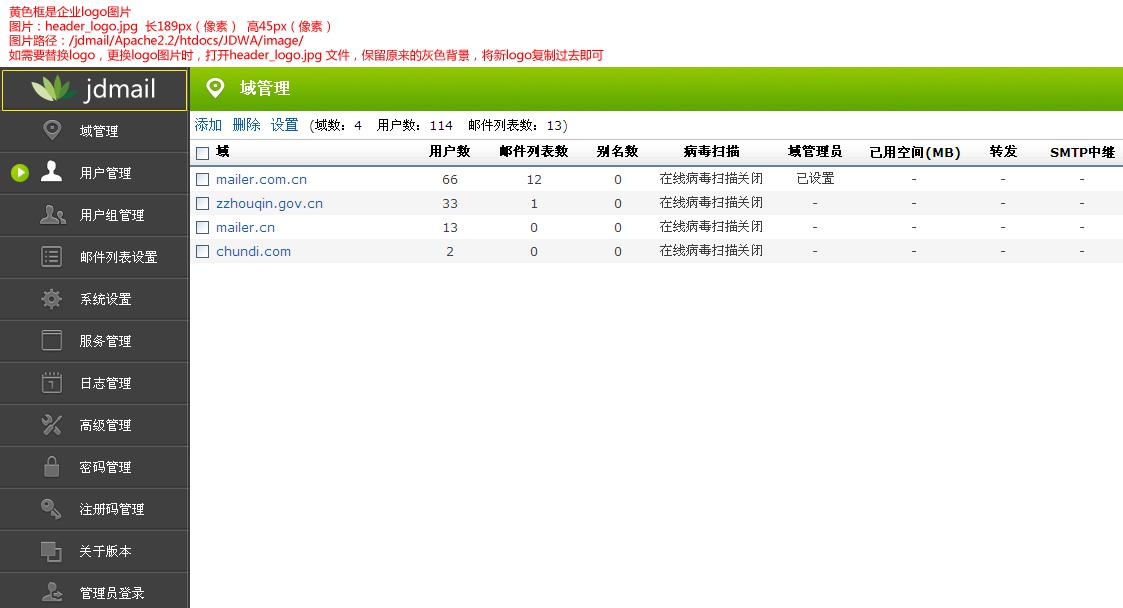Open the chundi.com domain link

click(254, 251)
